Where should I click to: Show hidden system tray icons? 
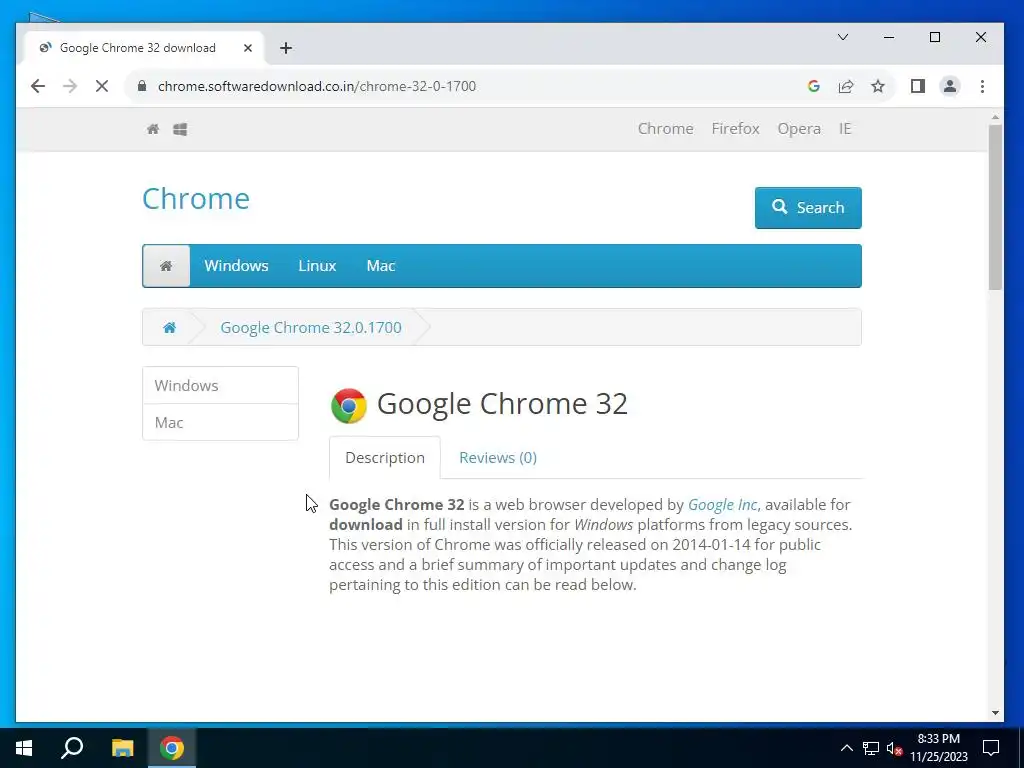click(x=846, y=748)
